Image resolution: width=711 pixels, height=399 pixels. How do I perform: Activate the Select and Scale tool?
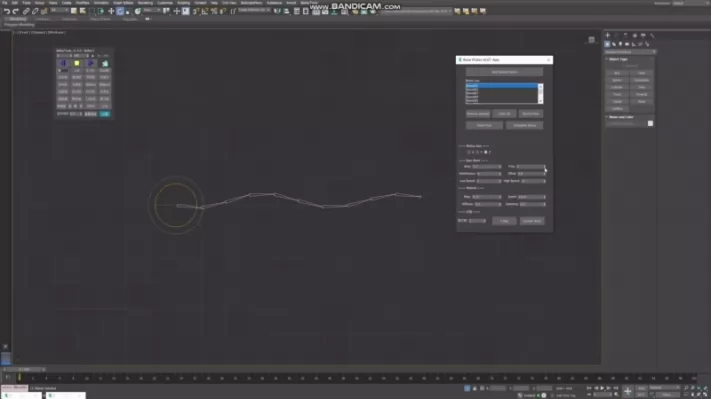click(128, 11)
